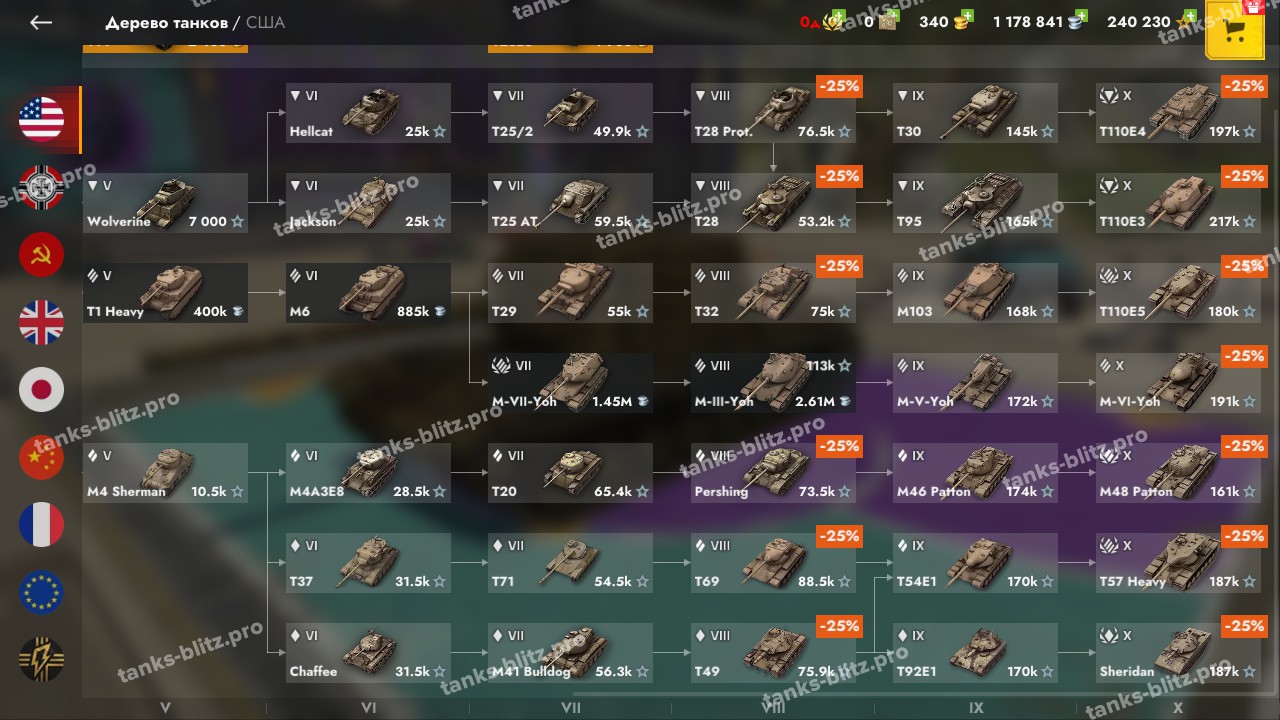Open the Pershing tank thumbnail
The height and width of the screenshot is (720, 1280).
[773, 473]
